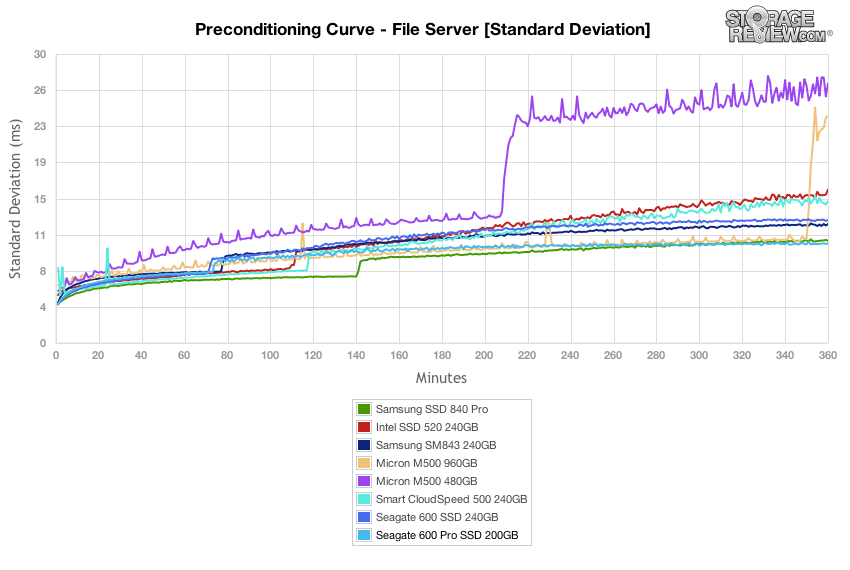
Task: Click the 15 label on the y-axis
Action: (x=40, y=199)
